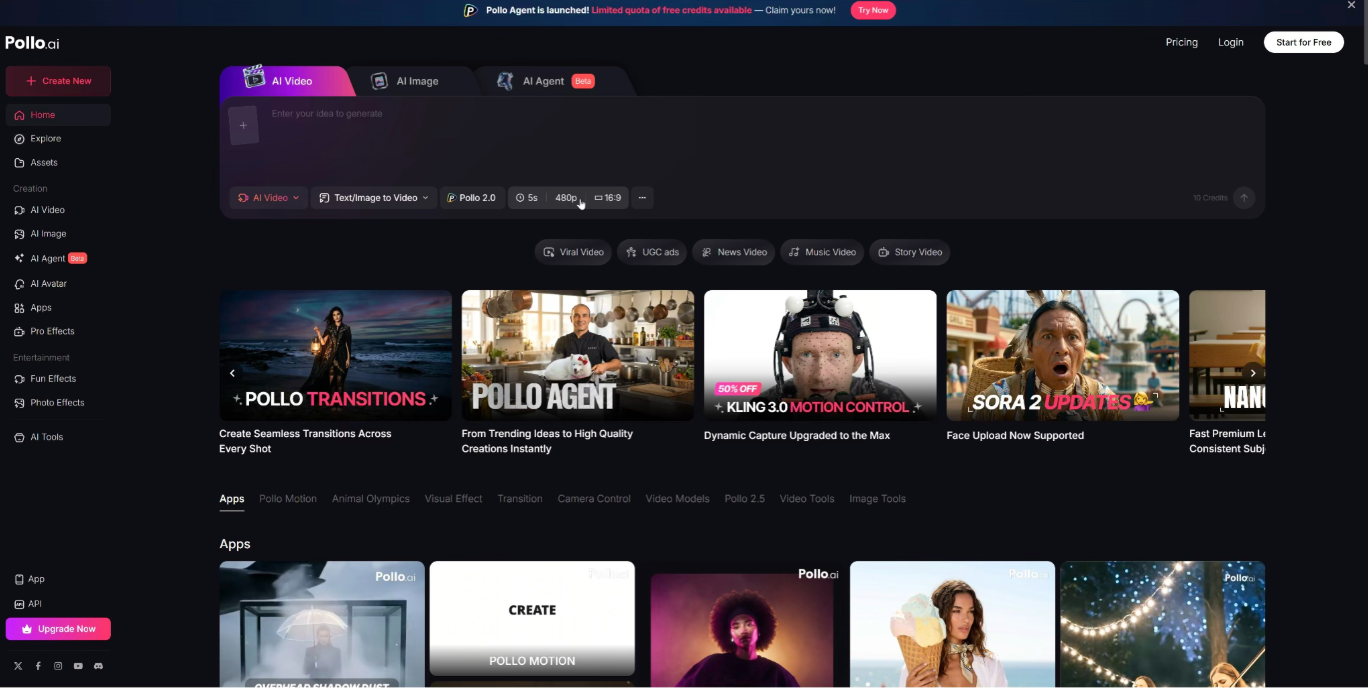Click the plus image upload box
This screenshot has height=690, width=1370.
243,126
